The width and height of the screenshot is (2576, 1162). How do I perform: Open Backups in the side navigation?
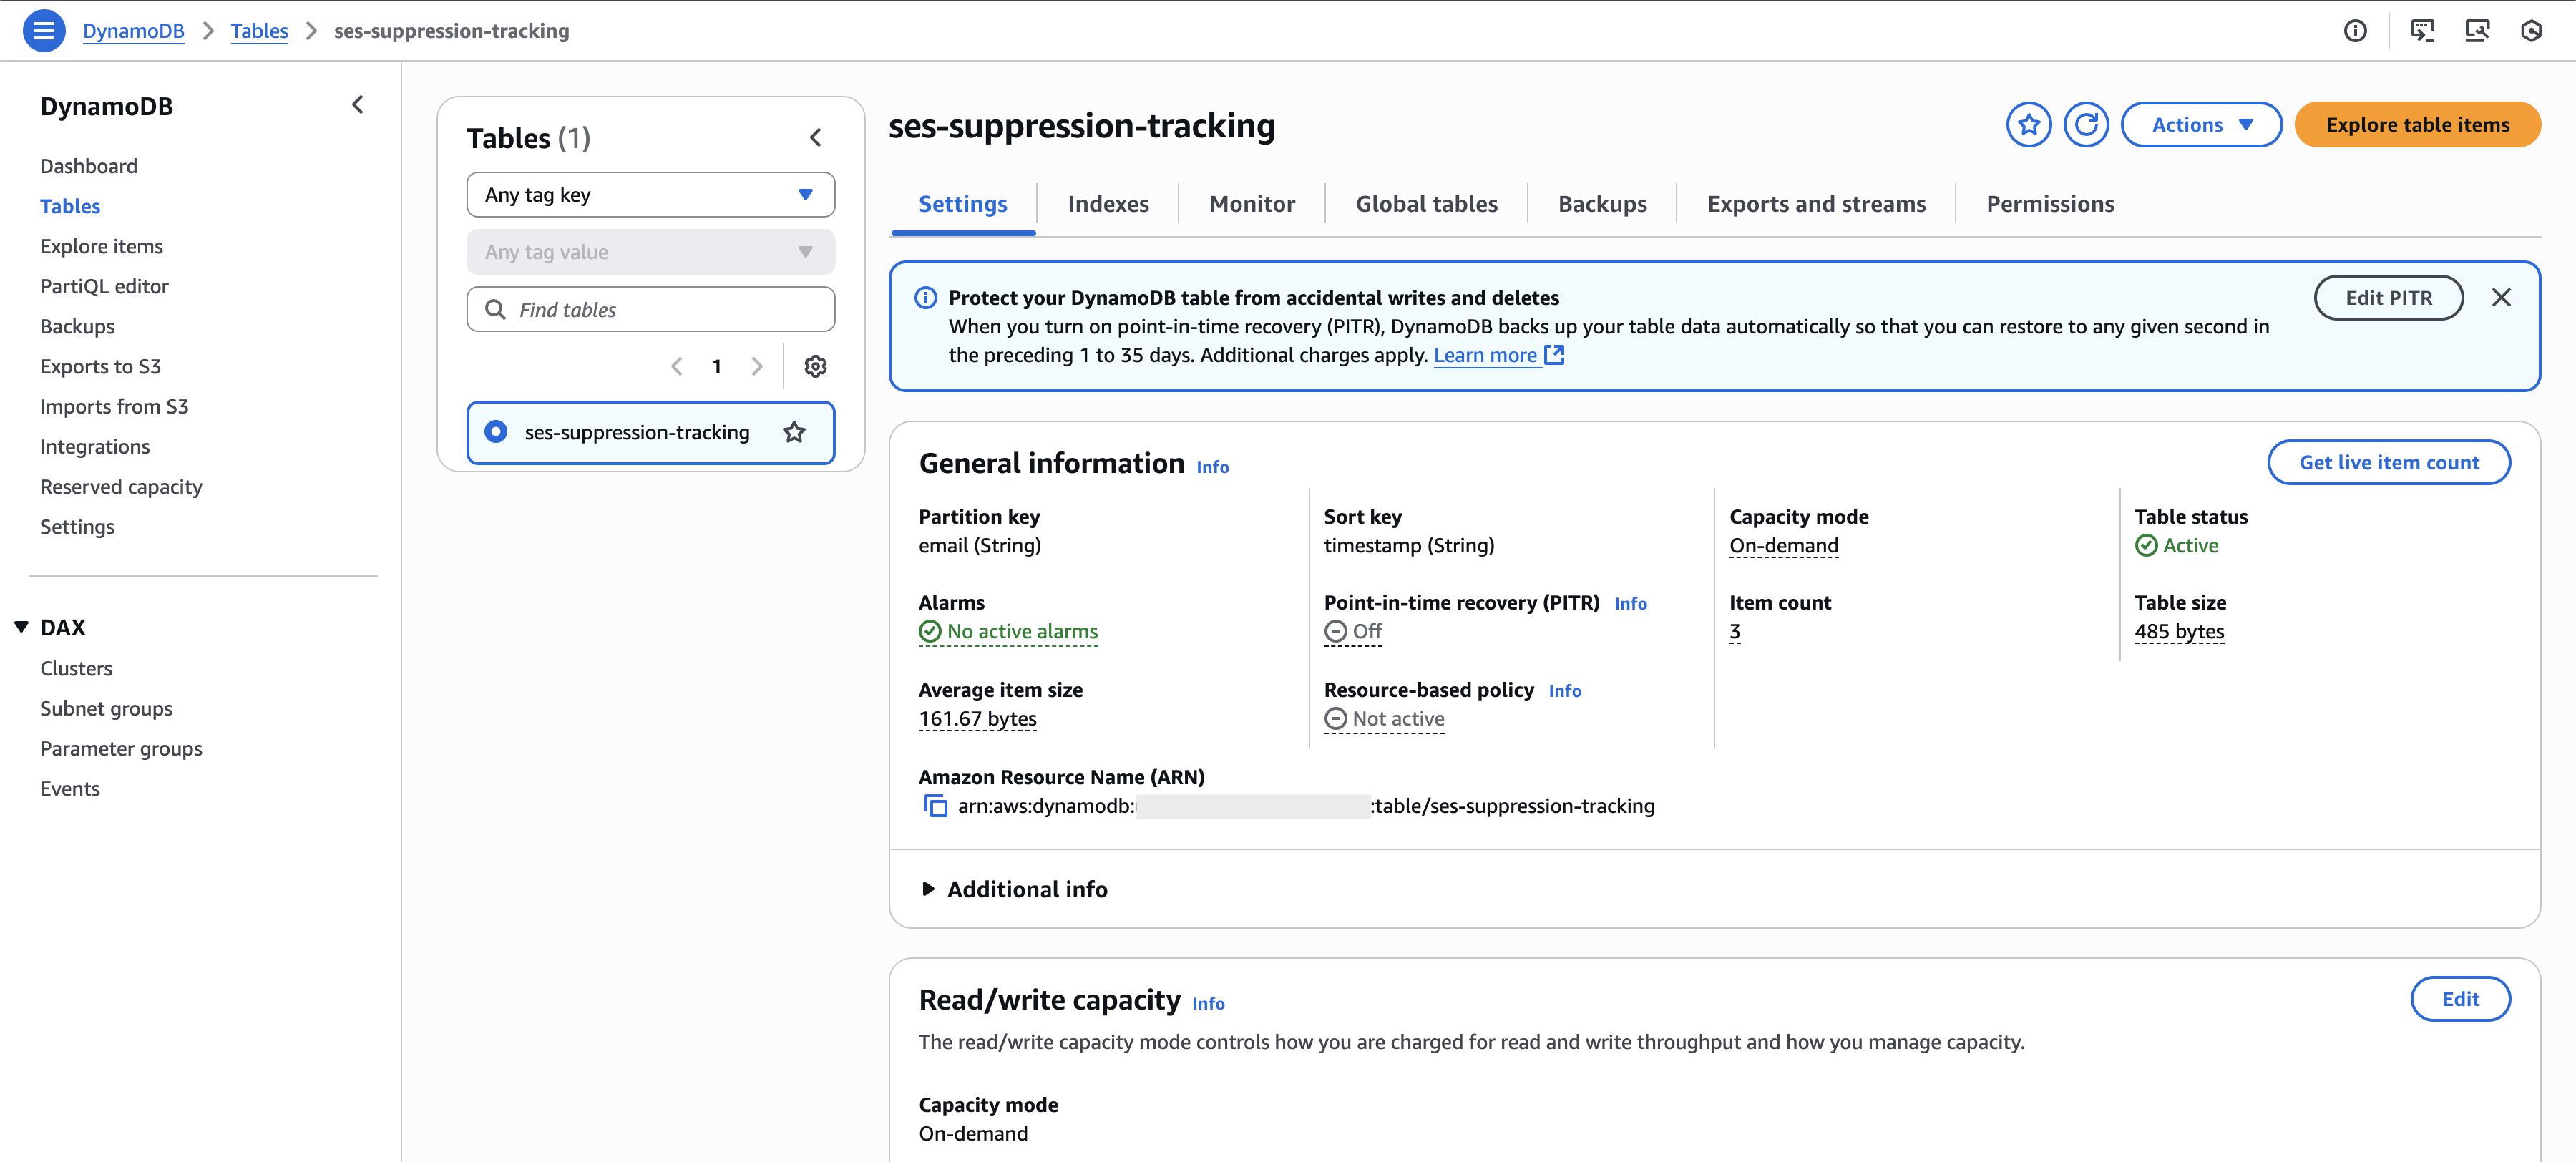pos(77,326)
